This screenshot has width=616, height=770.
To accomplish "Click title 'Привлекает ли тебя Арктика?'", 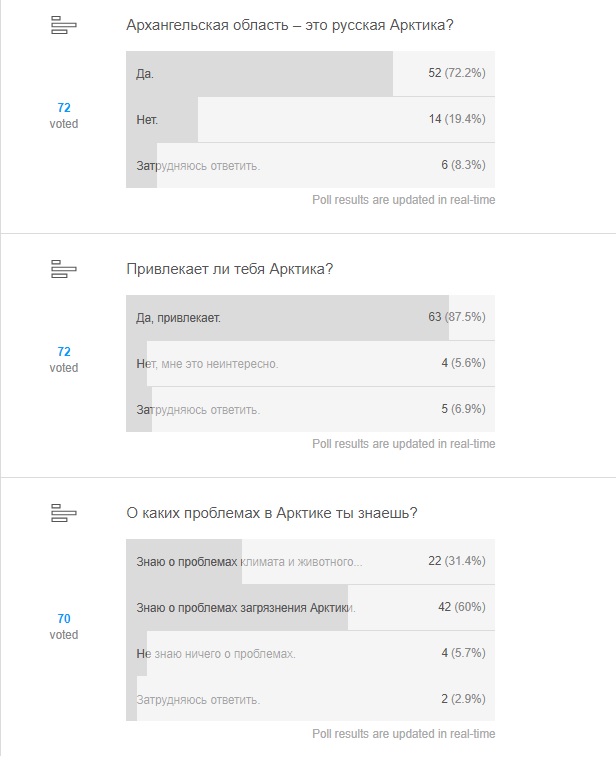I will click(x=230, y=269).
